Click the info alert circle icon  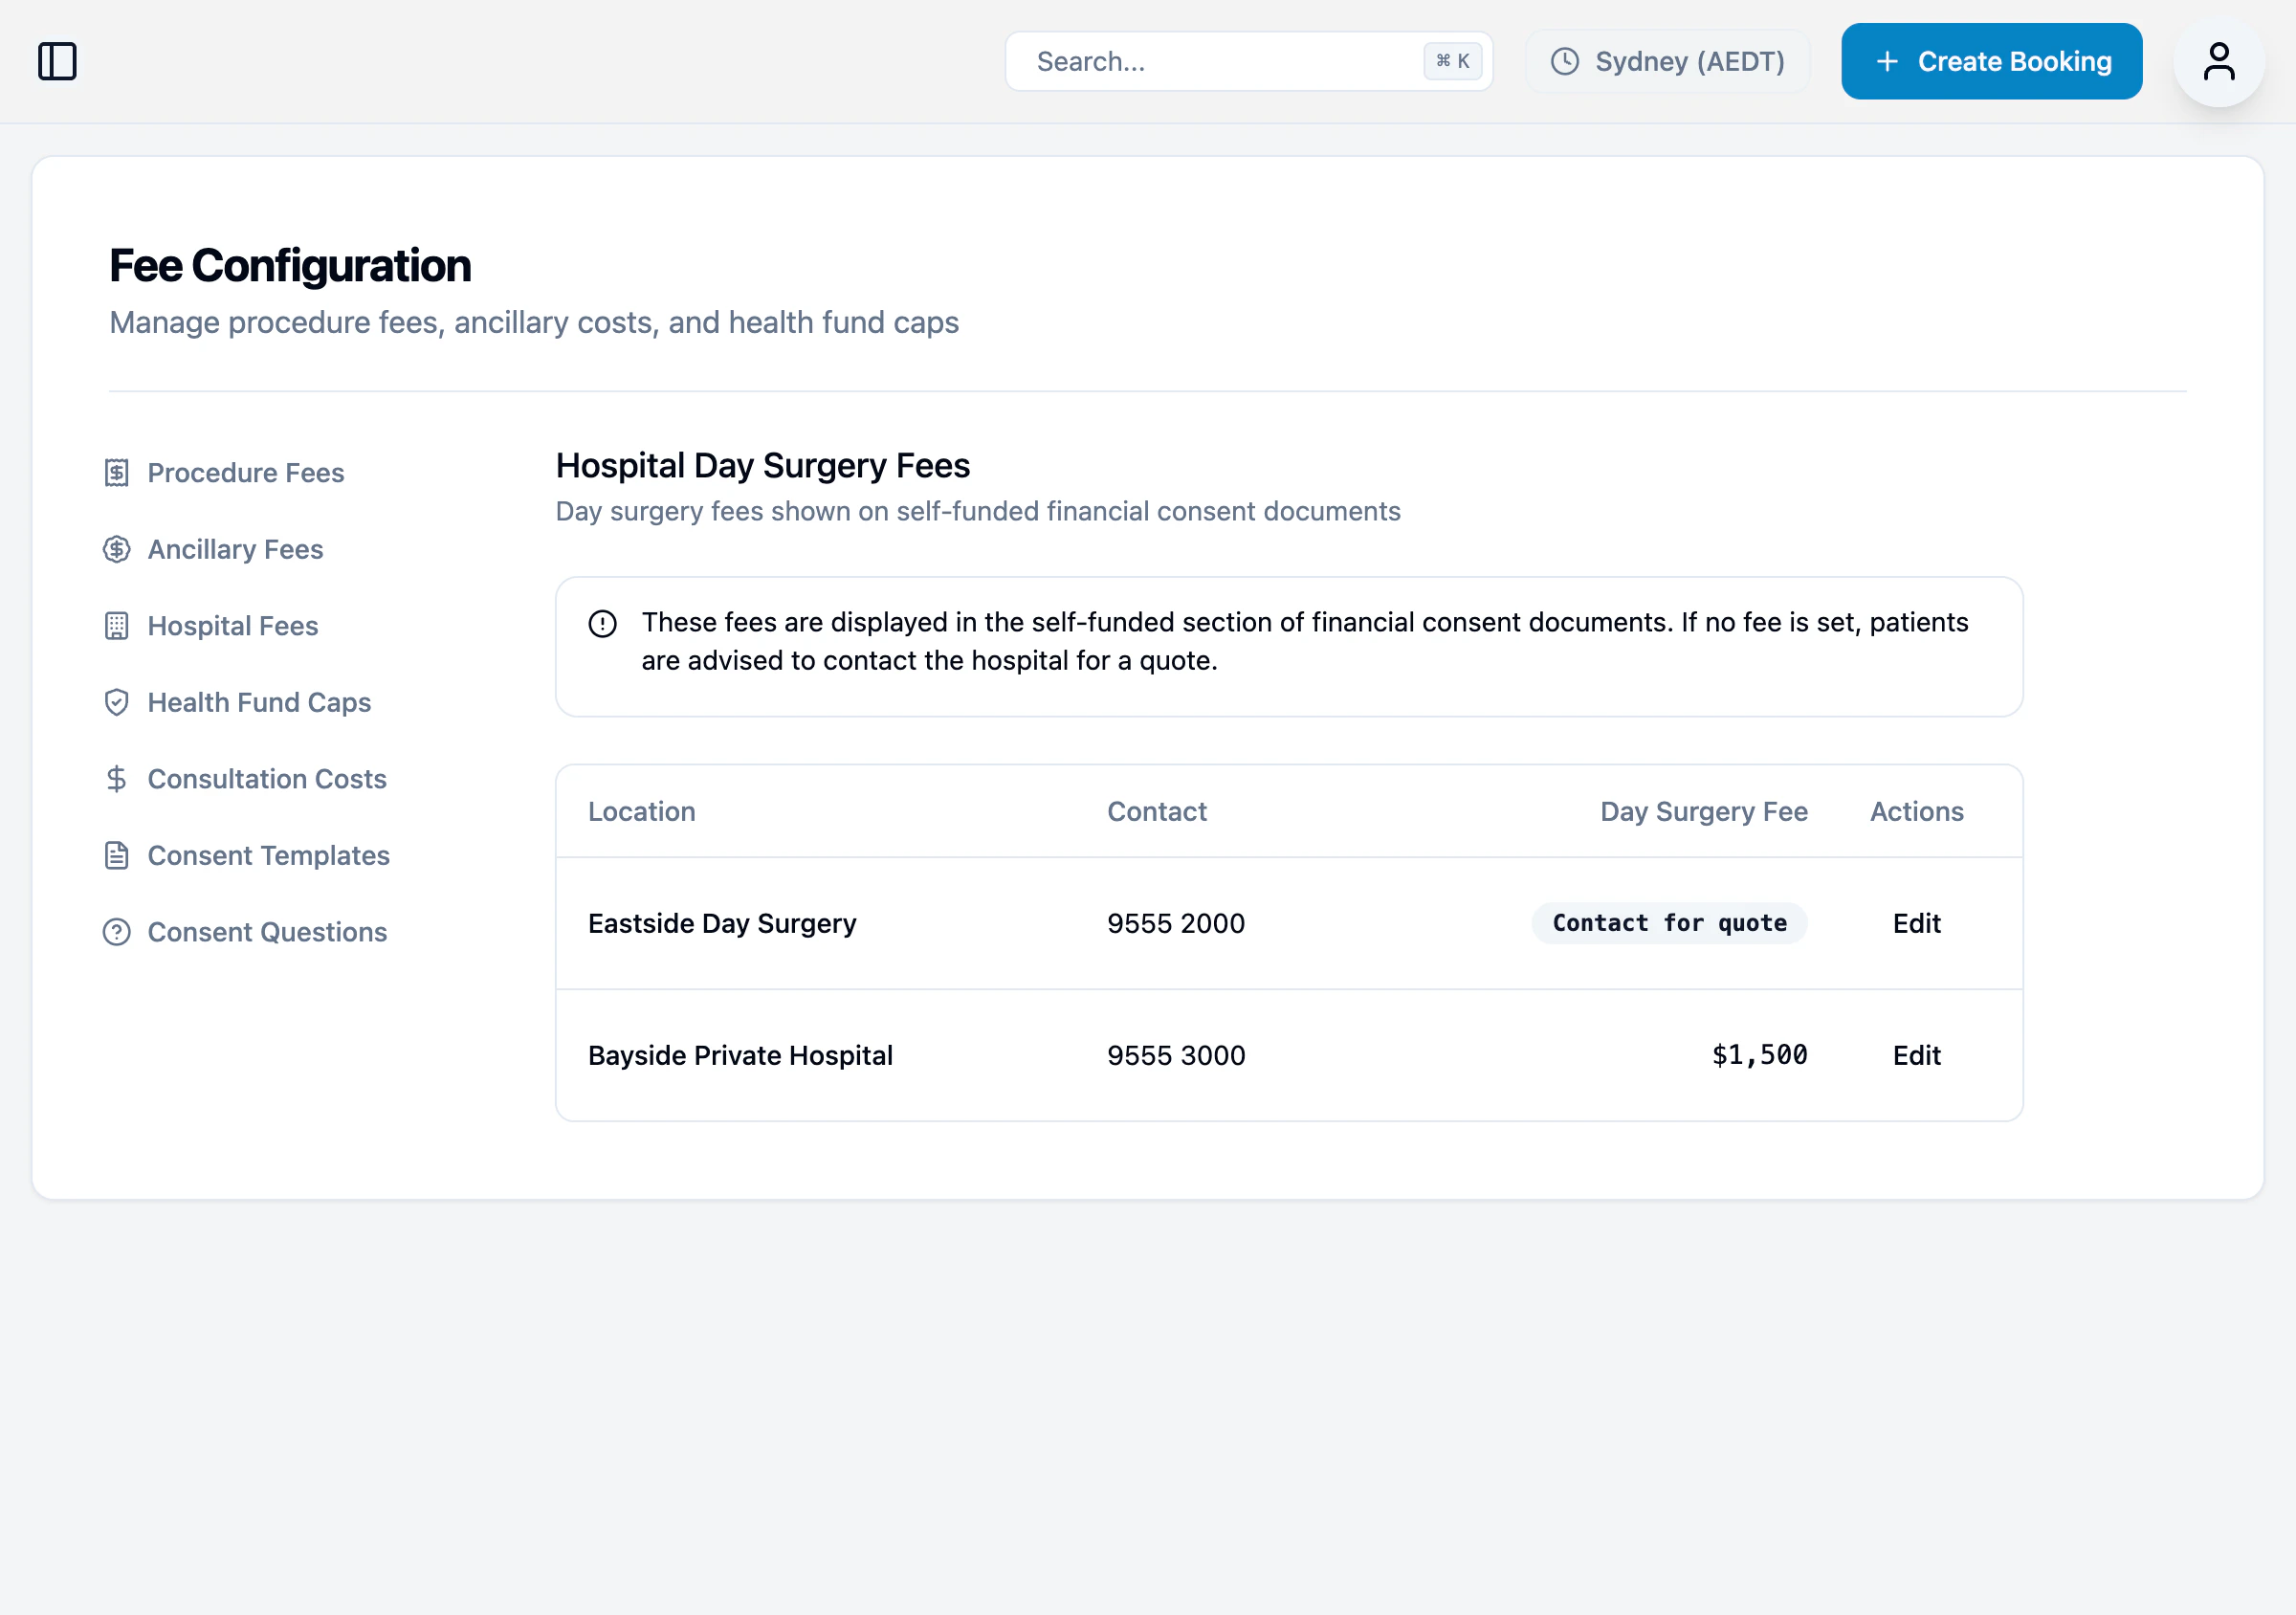[x=603, y=624]
